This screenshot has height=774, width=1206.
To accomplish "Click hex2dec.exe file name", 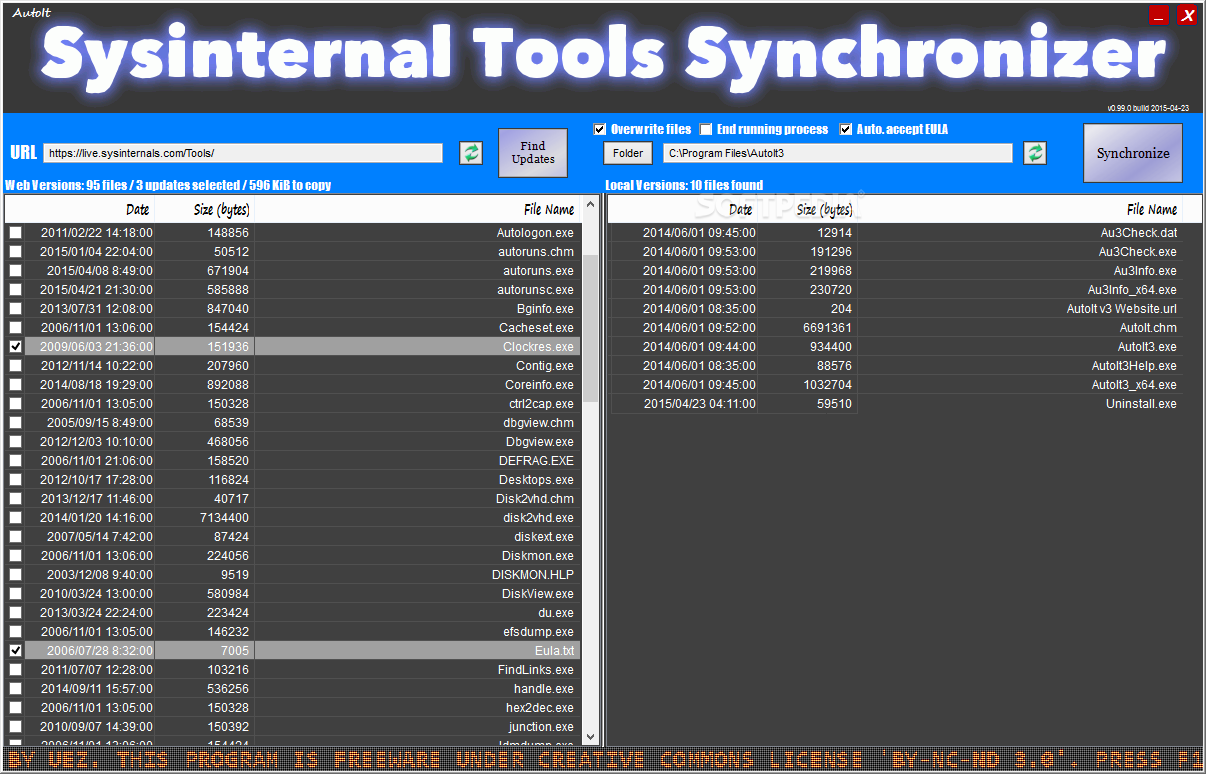I will [x=541, y=707].
